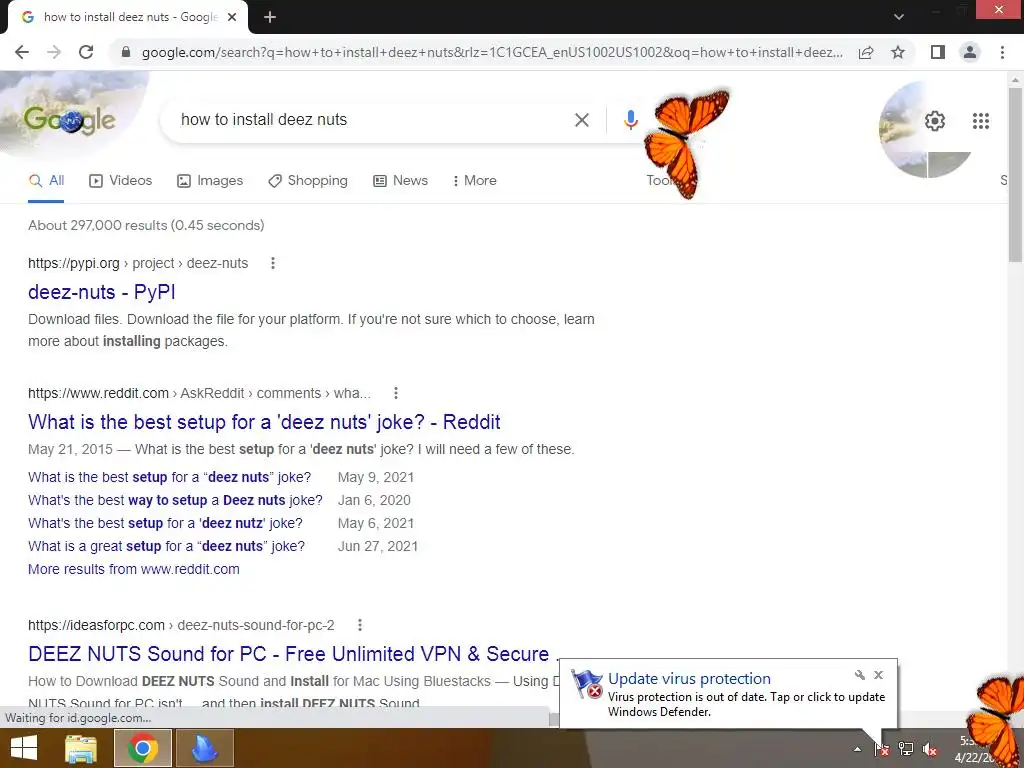Click the muted volume tray icon
The width and height of the screenshot is (1024, 768).
point(930,749)
